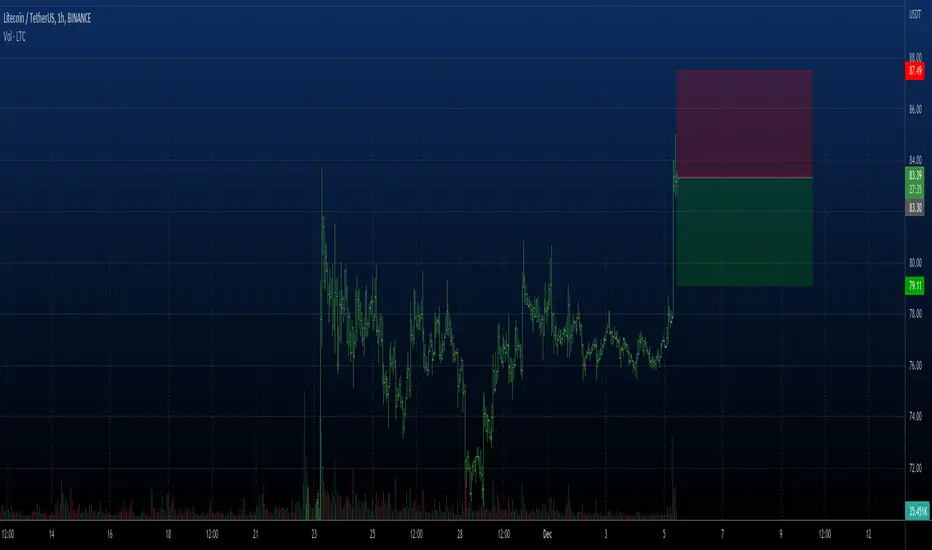932x550 pixels.
Task: Click the 5 date label on time axis
Action: (664, 534)
